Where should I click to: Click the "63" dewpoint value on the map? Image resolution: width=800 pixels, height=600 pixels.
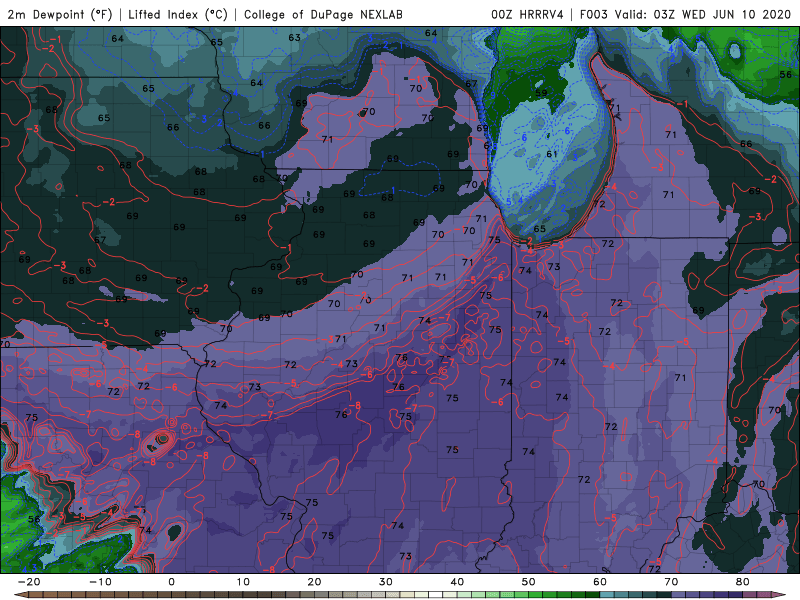[294, 38]
